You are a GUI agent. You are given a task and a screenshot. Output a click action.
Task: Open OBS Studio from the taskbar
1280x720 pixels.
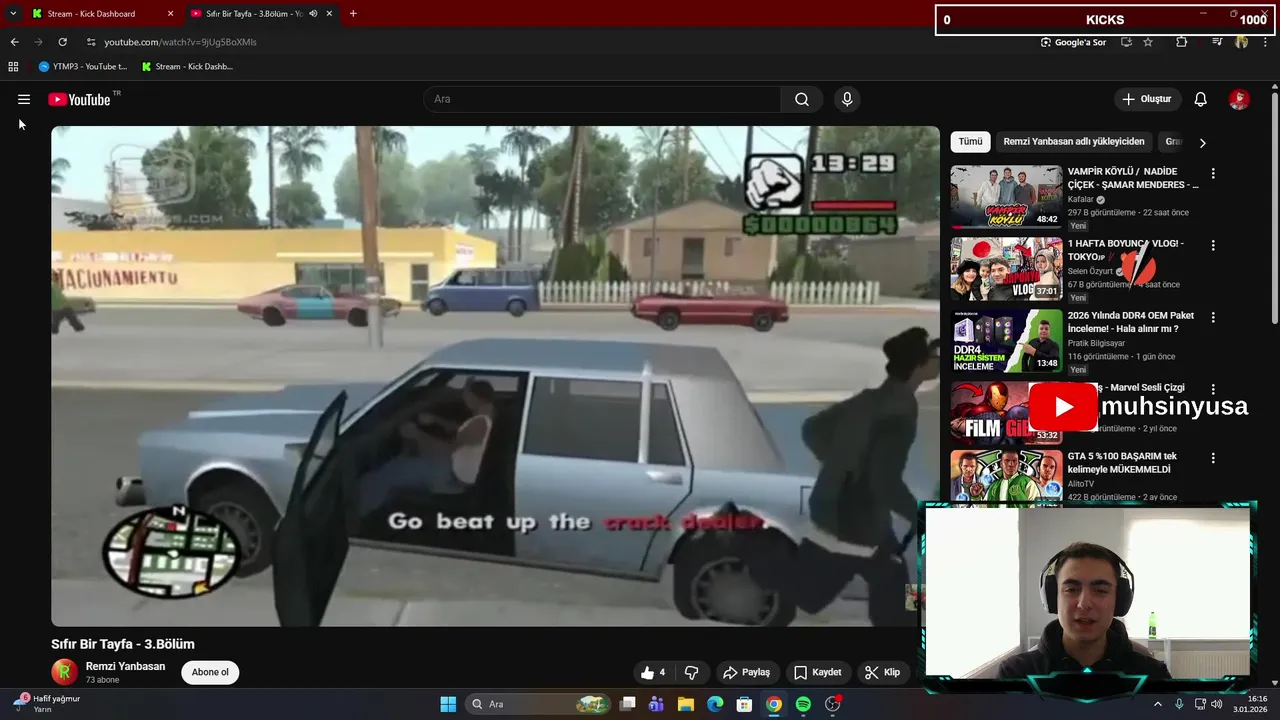[833, 704]
